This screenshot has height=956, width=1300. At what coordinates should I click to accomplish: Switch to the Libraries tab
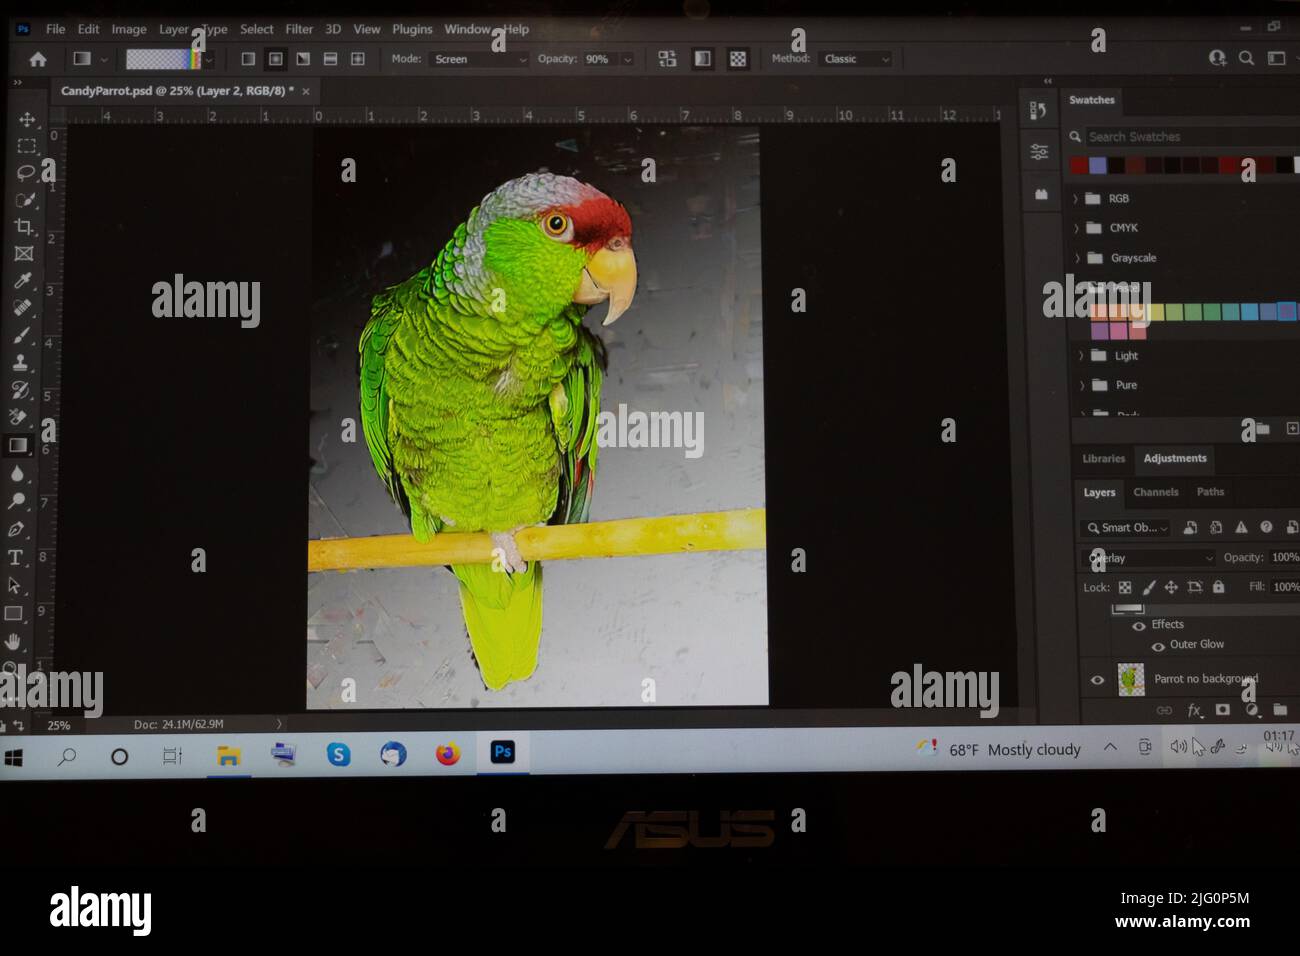(x=1104, y=459)
